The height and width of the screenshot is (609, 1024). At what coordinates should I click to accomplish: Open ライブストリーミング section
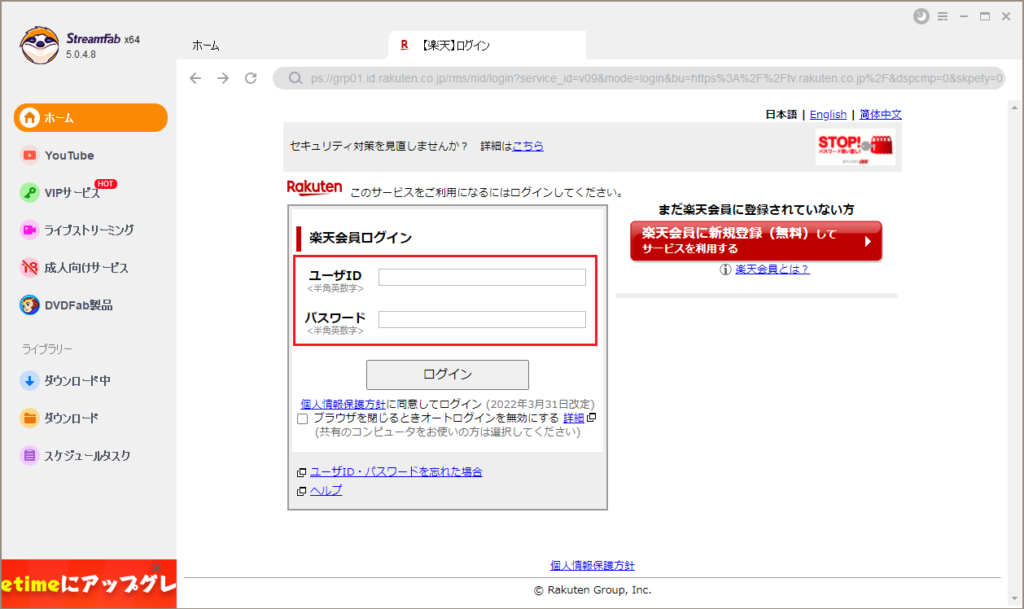91,230
